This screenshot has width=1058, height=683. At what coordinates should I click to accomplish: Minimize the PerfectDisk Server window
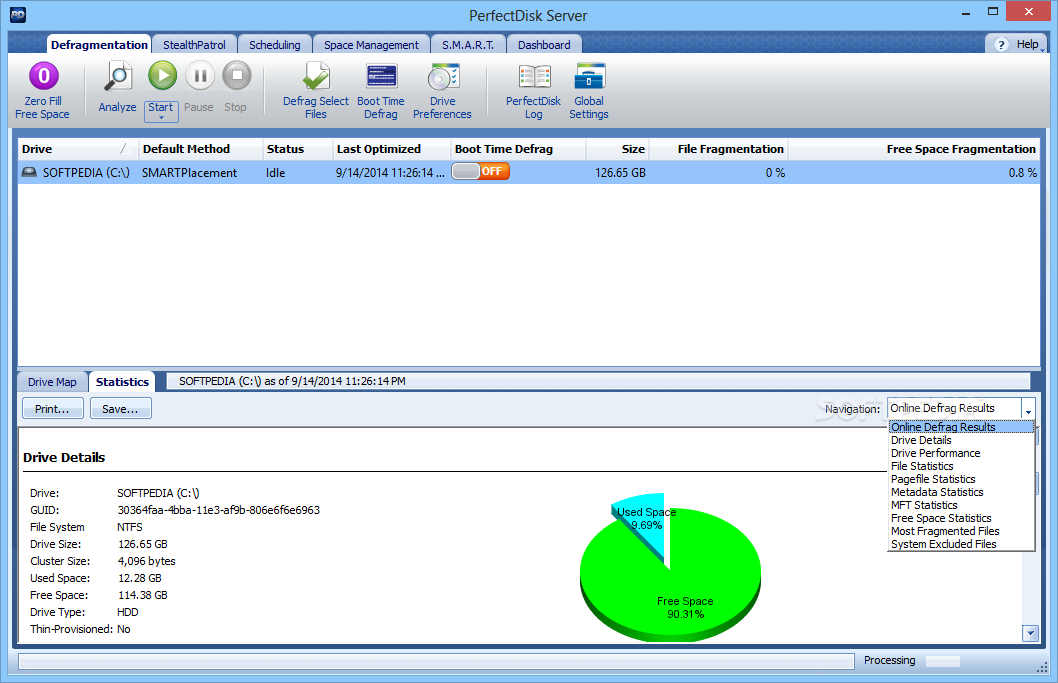966,12
